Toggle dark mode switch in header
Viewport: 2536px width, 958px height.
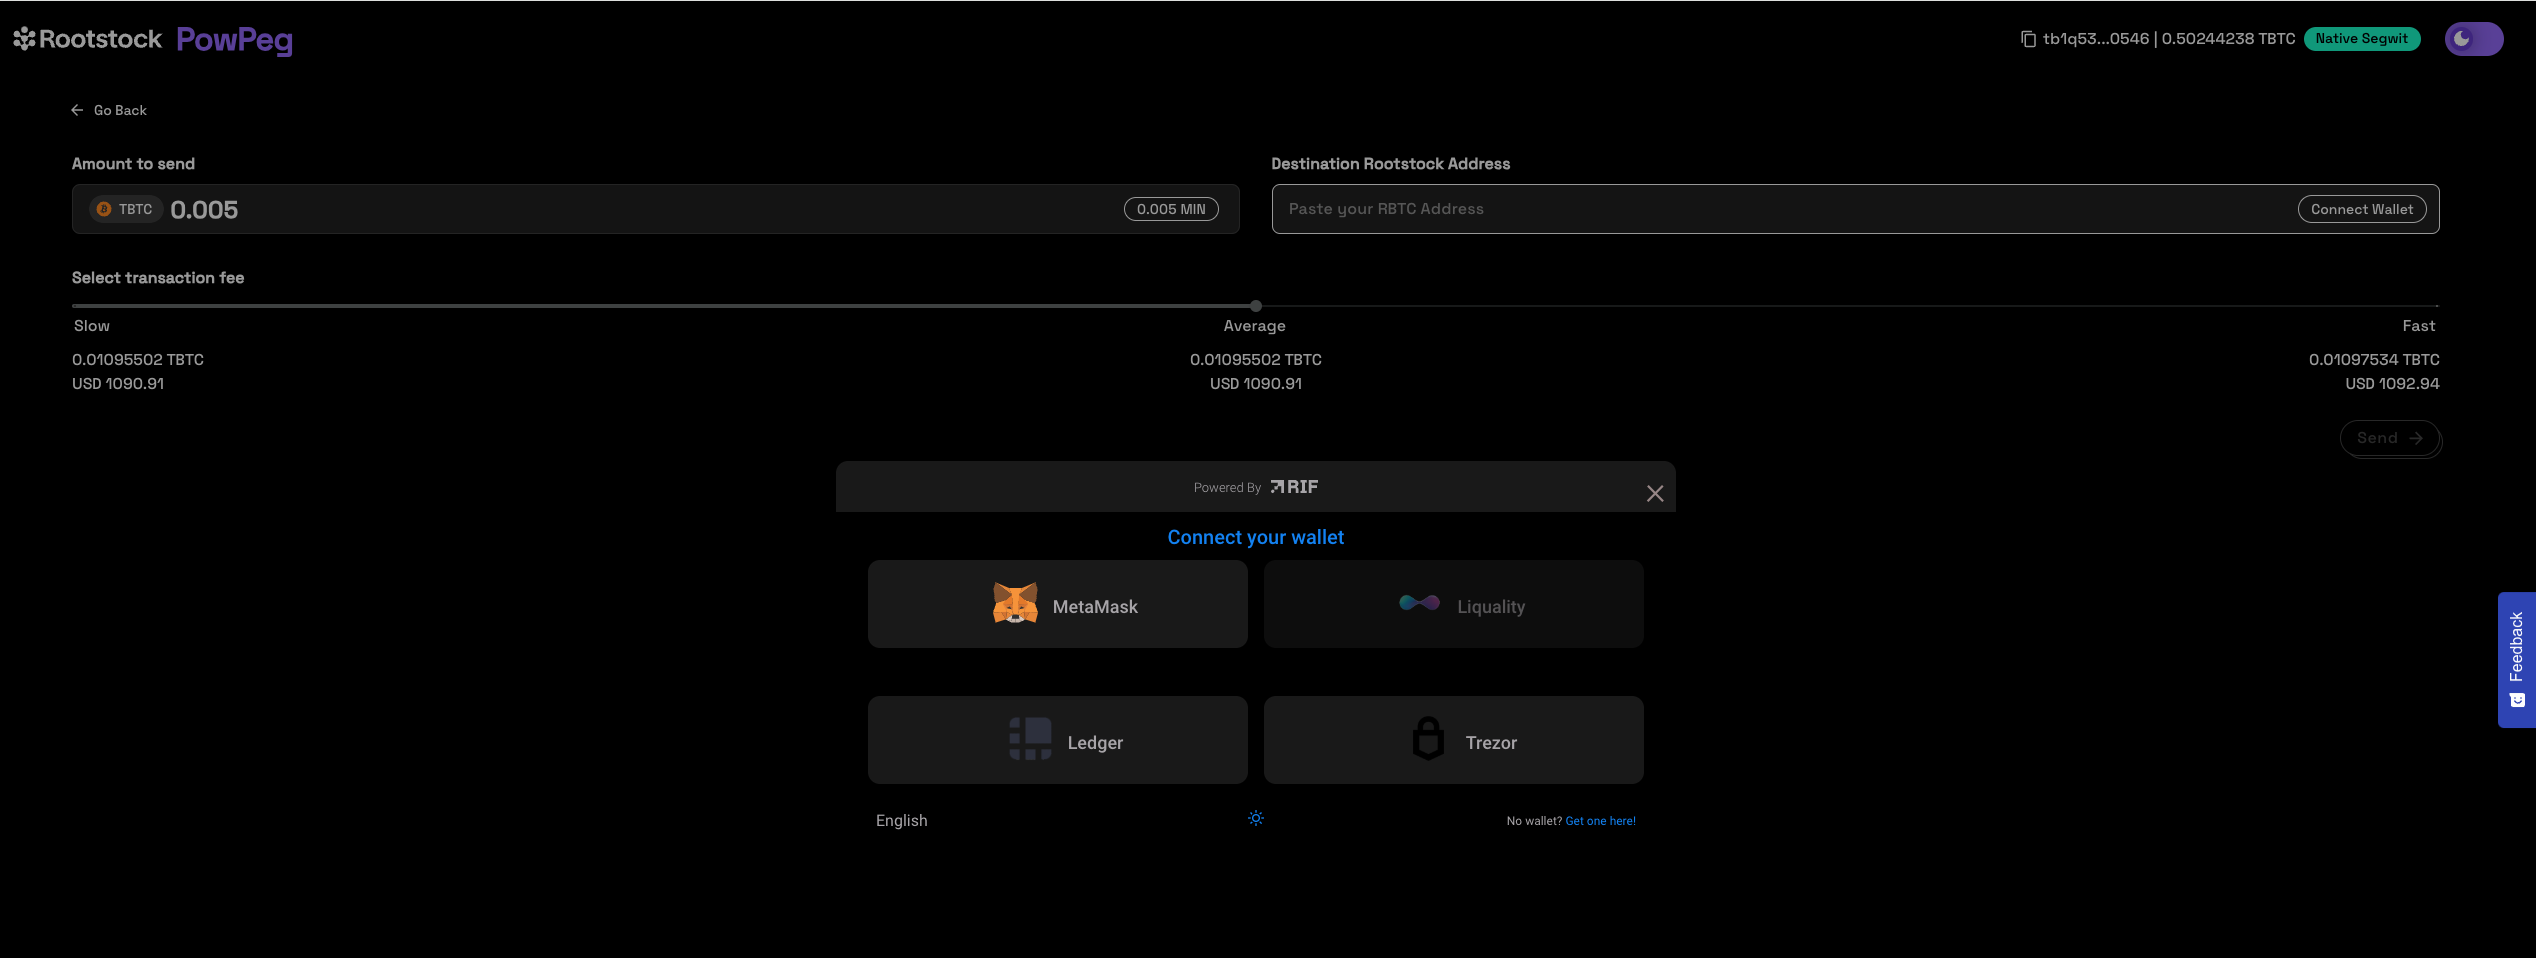(x=2473, y=39)
